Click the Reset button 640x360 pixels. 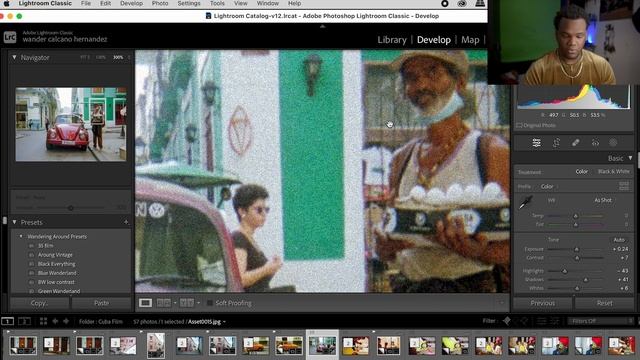[604, 303]
